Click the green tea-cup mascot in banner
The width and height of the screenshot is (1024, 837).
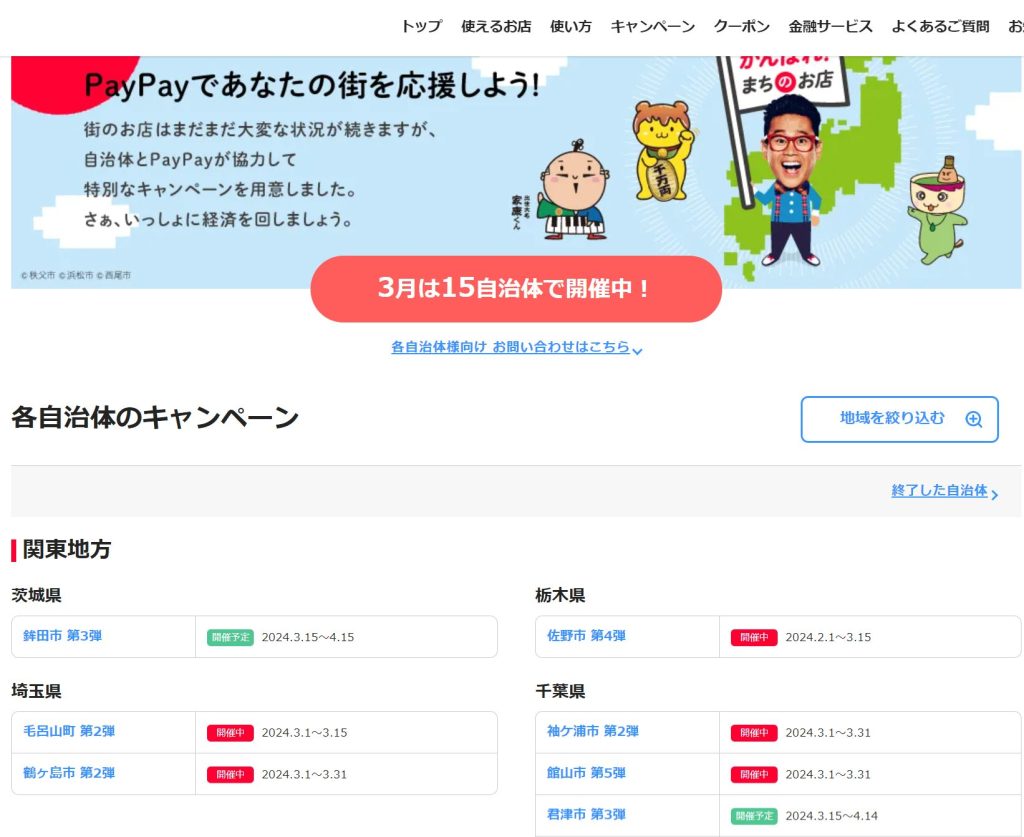[x=937, y=211]
